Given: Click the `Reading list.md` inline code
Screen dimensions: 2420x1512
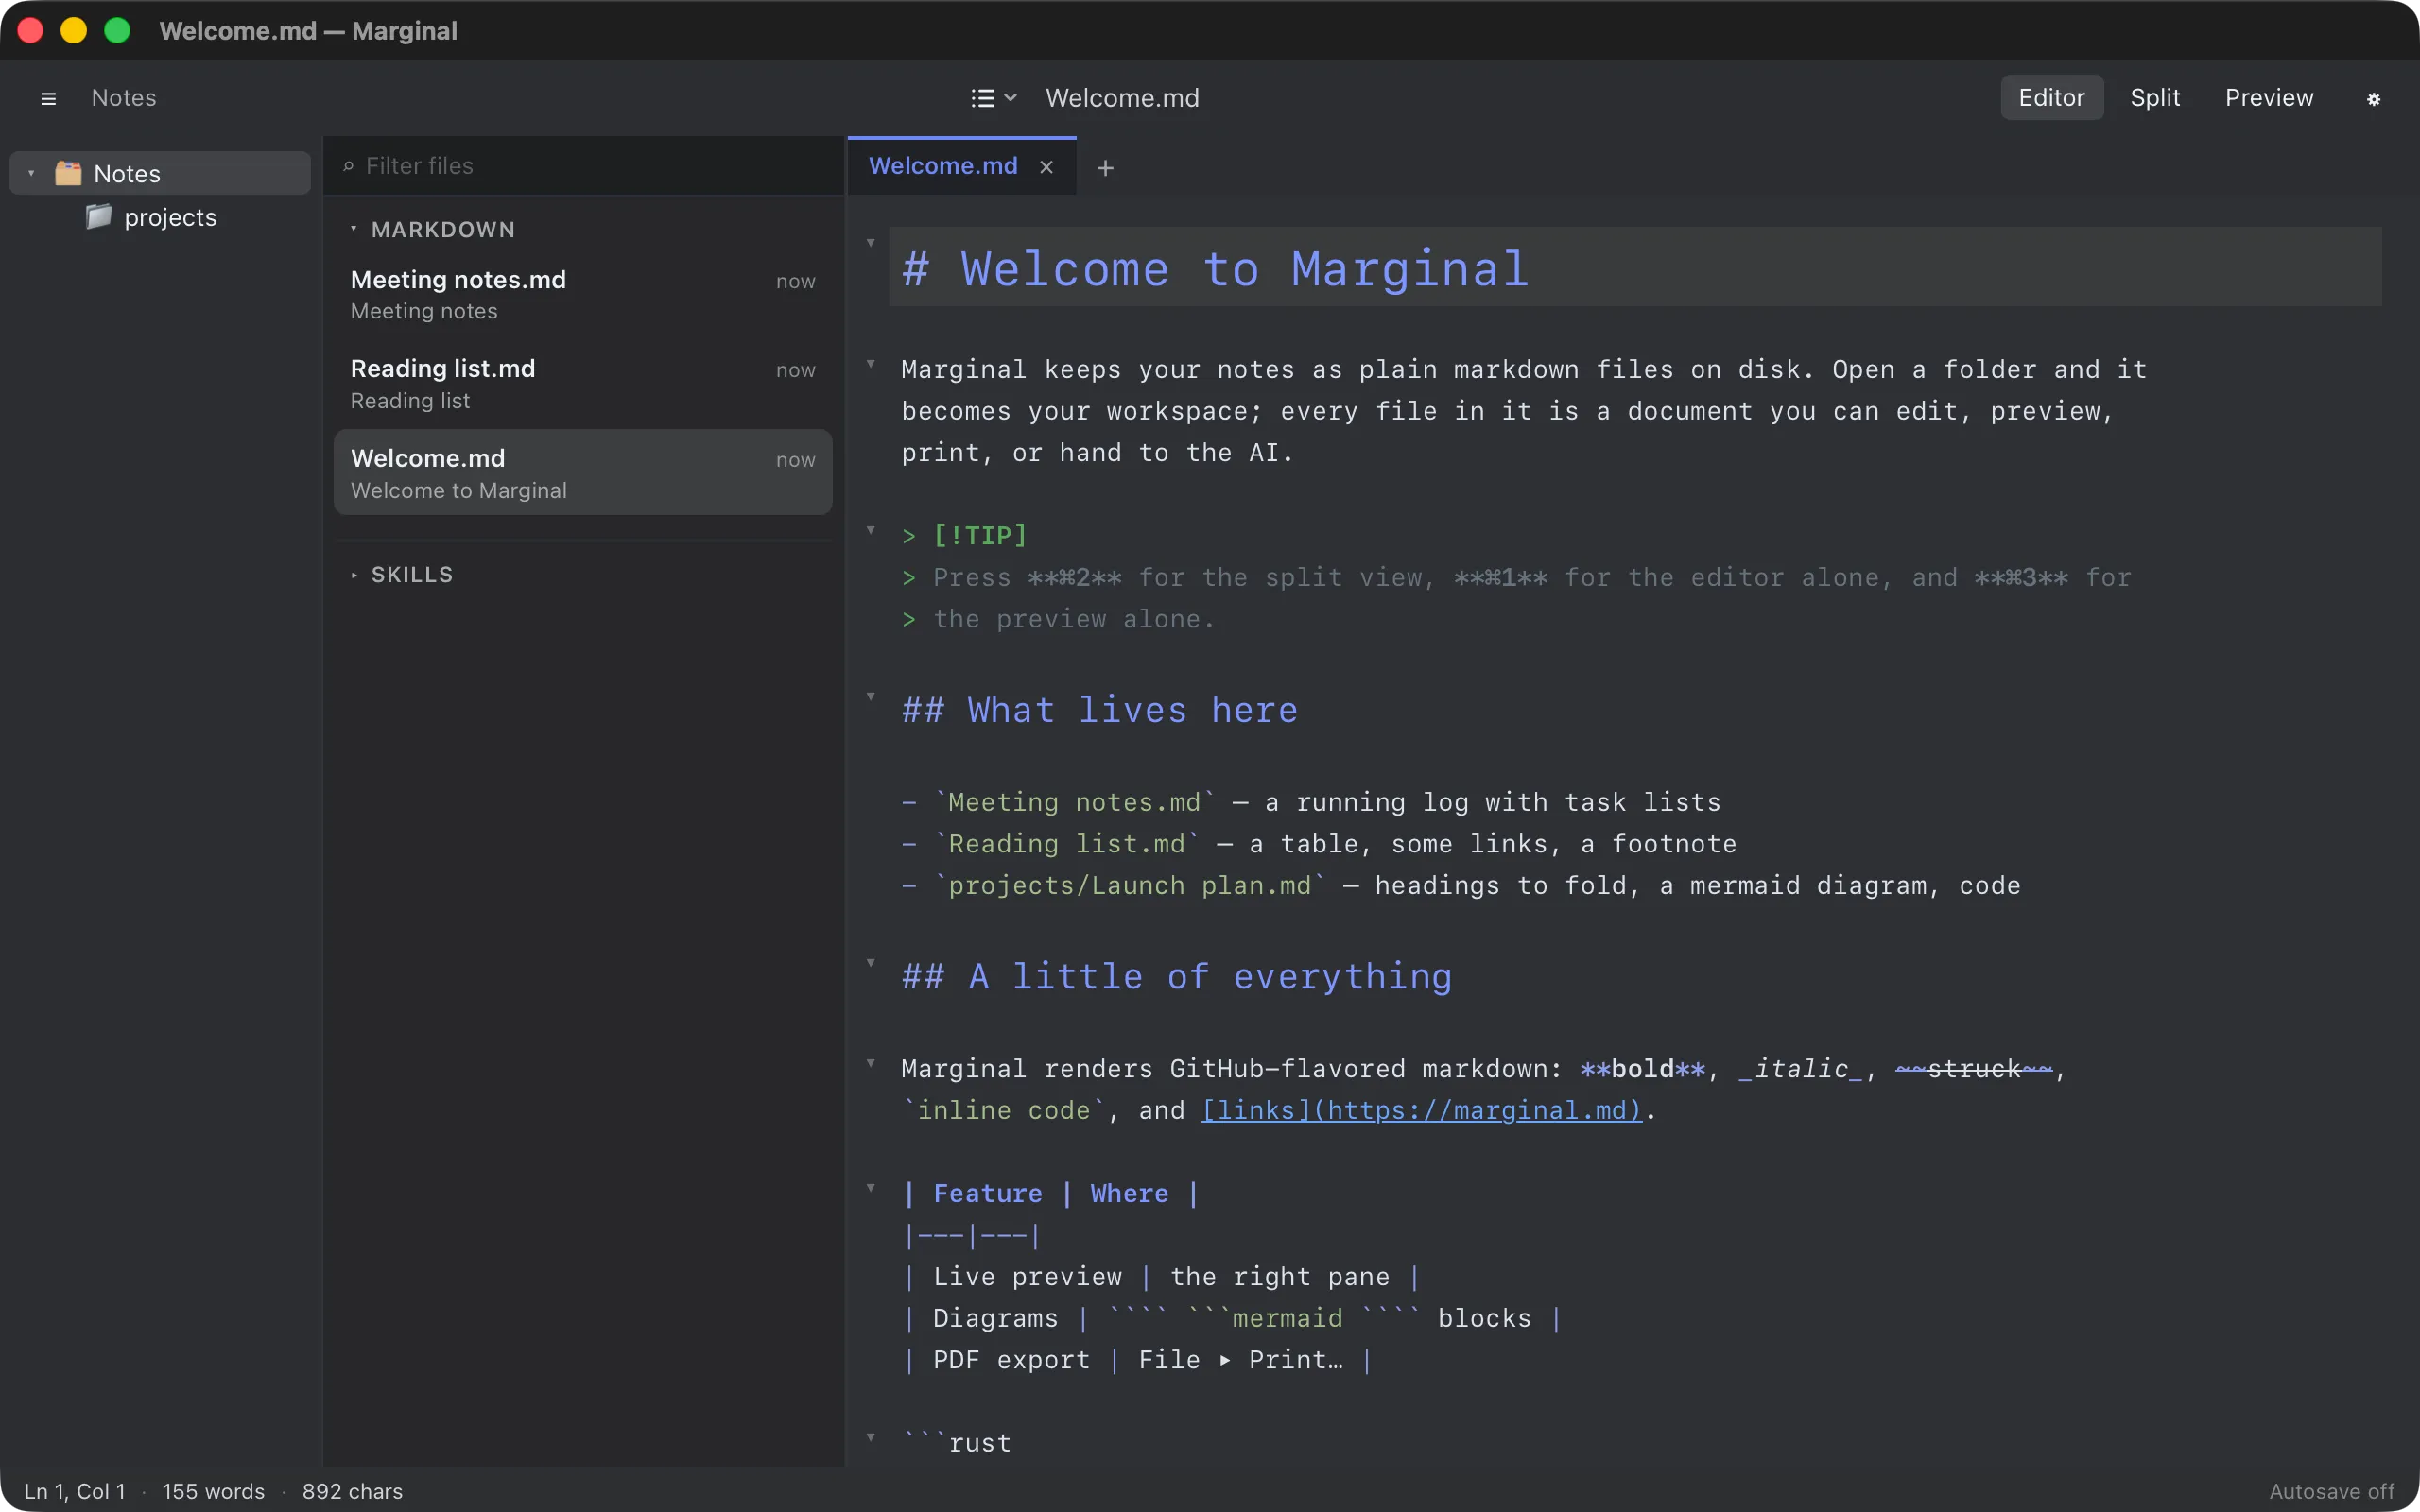Looking at the screenshot, I should pos(1066,844).
